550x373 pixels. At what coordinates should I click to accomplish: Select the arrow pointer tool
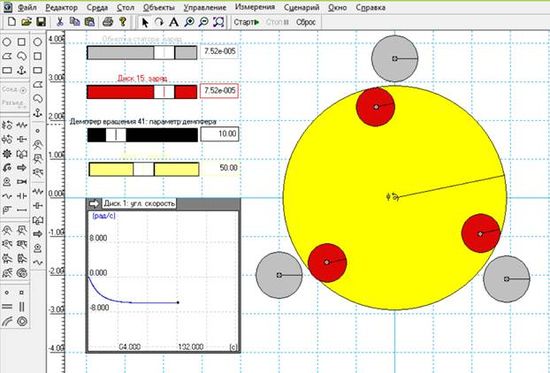(145, 22)
